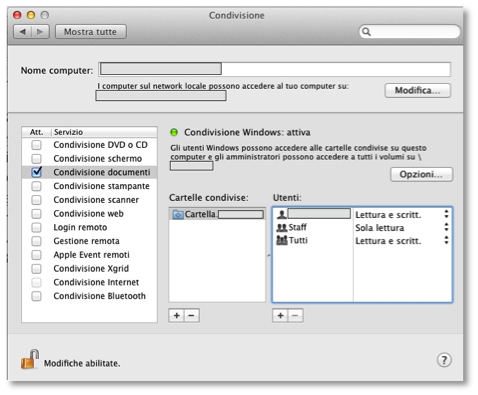Select Condivisione Xgrid service label
Screen dimensions: 478x395
click(91, 268)
